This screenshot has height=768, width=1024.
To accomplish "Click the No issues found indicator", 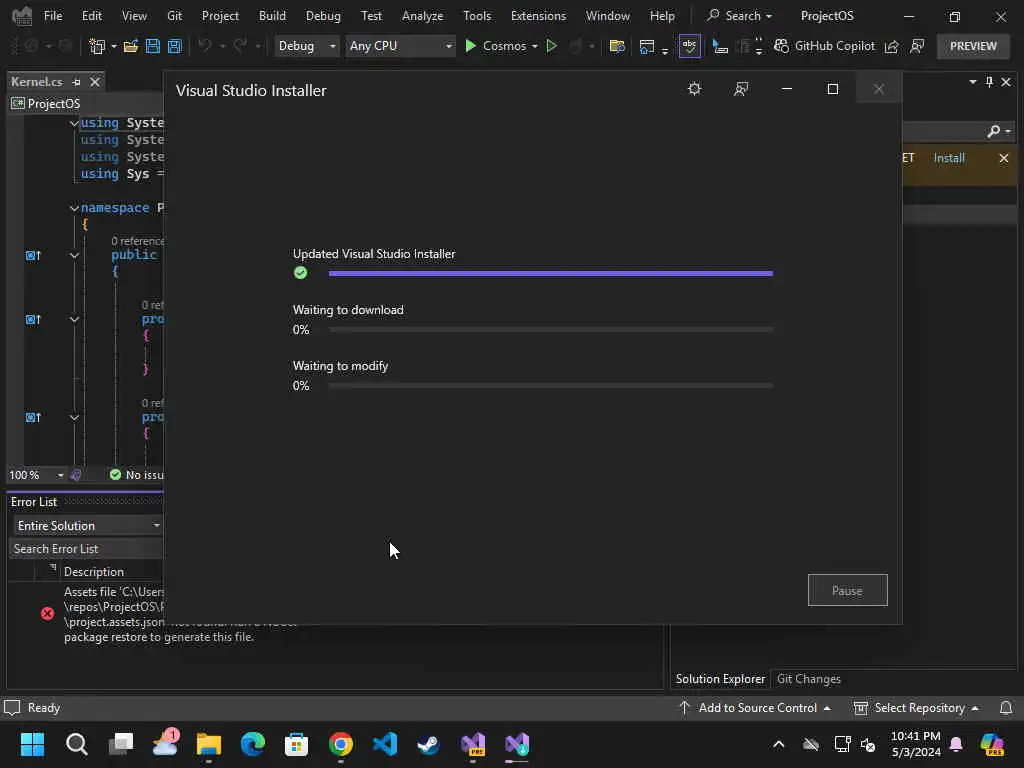I will click(x=136, y=475).
